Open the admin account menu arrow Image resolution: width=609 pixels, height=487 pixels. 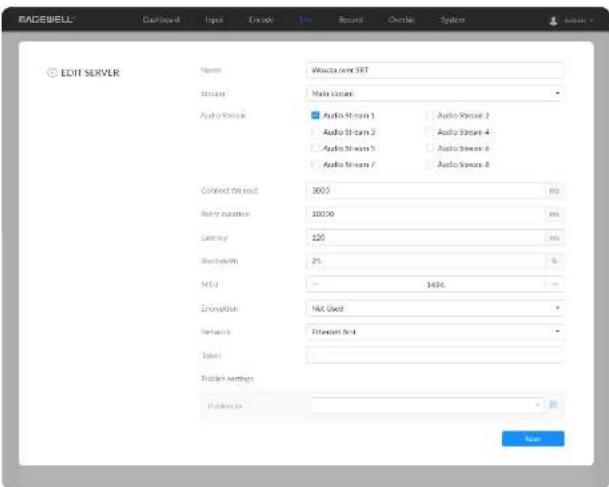(592, 21)
